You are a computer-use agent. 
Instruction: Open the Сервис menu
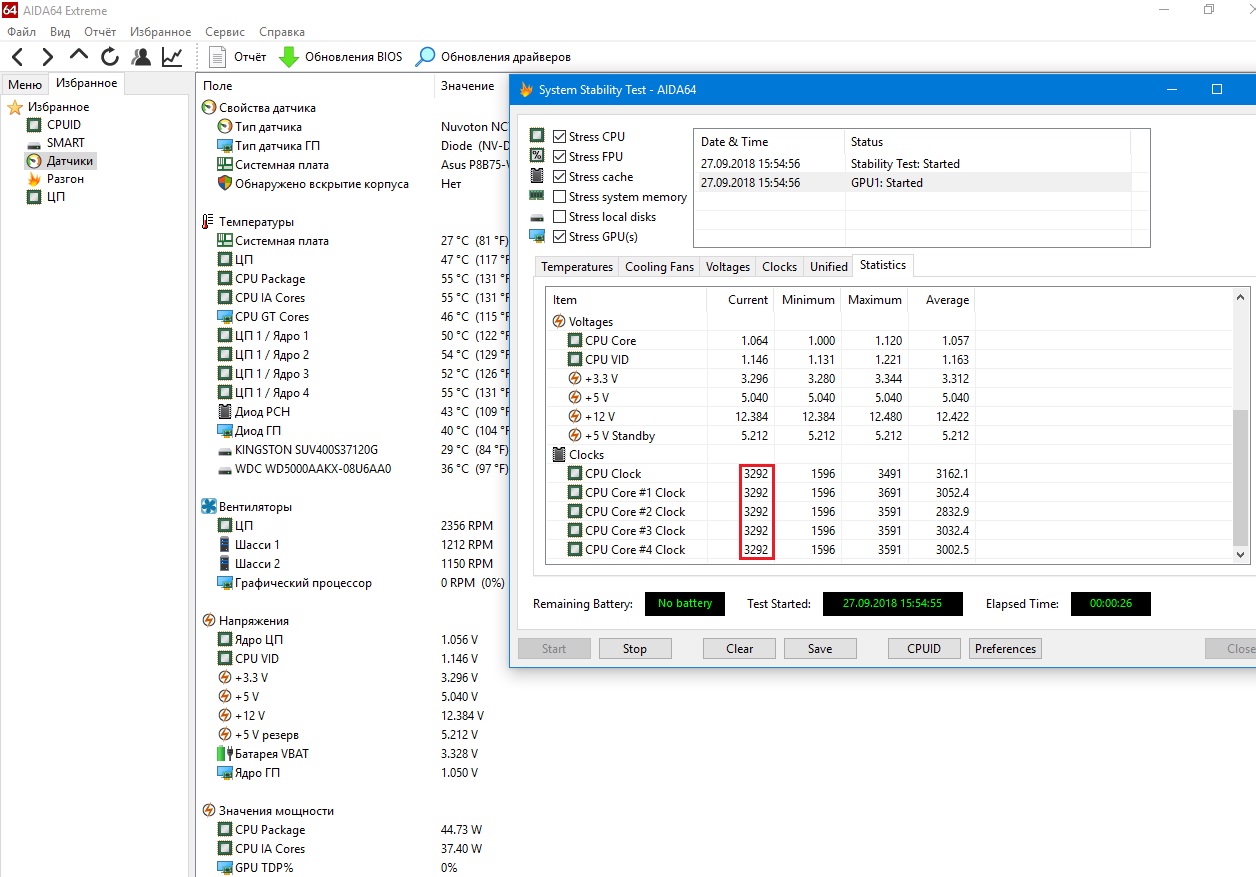tap(225, 32)
